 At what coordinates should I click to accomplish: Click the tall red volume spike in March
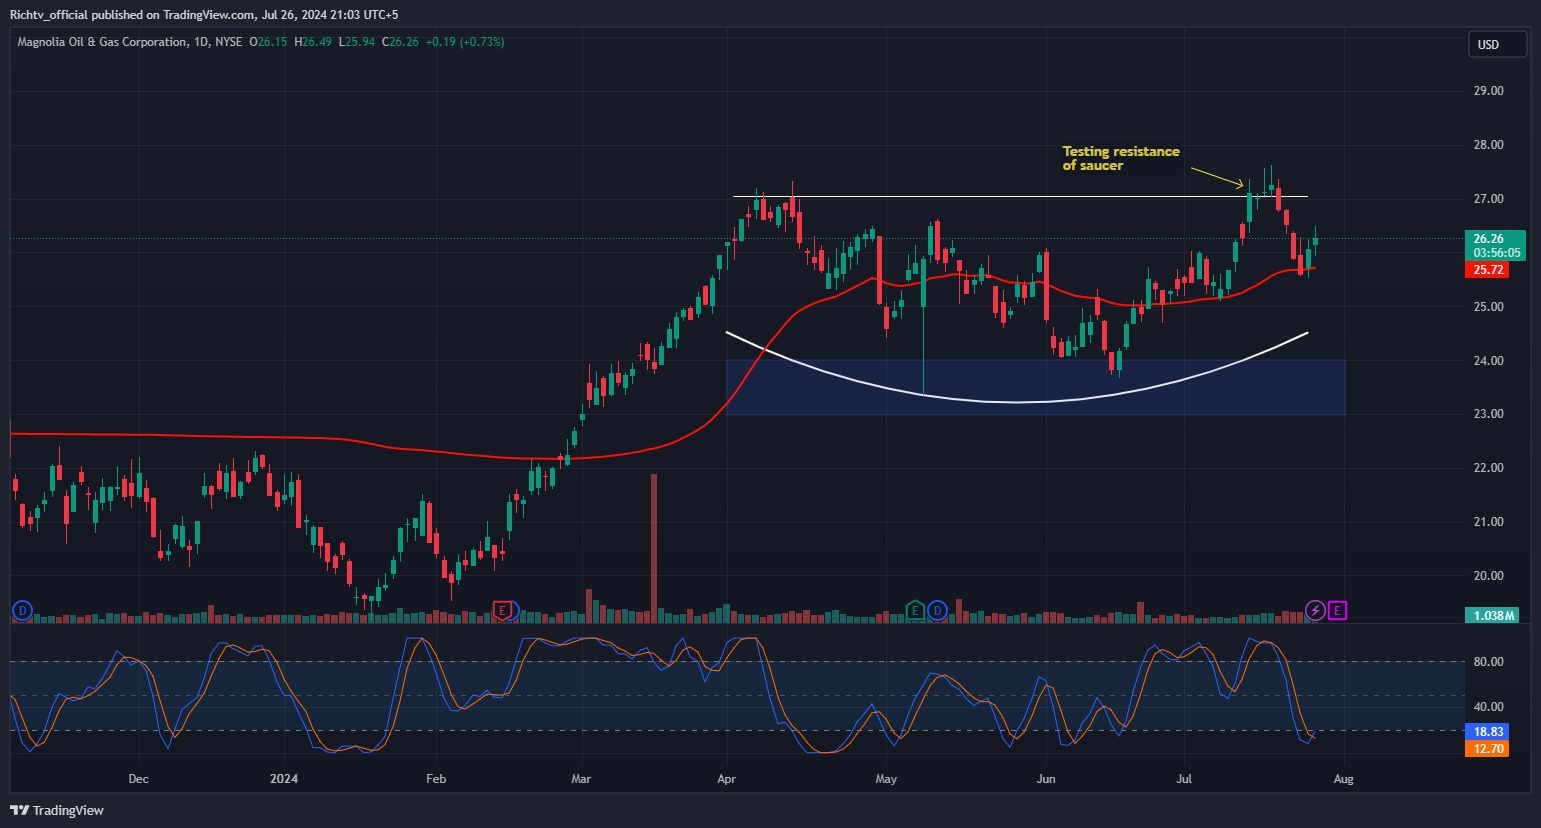click(x=654, y=548)
